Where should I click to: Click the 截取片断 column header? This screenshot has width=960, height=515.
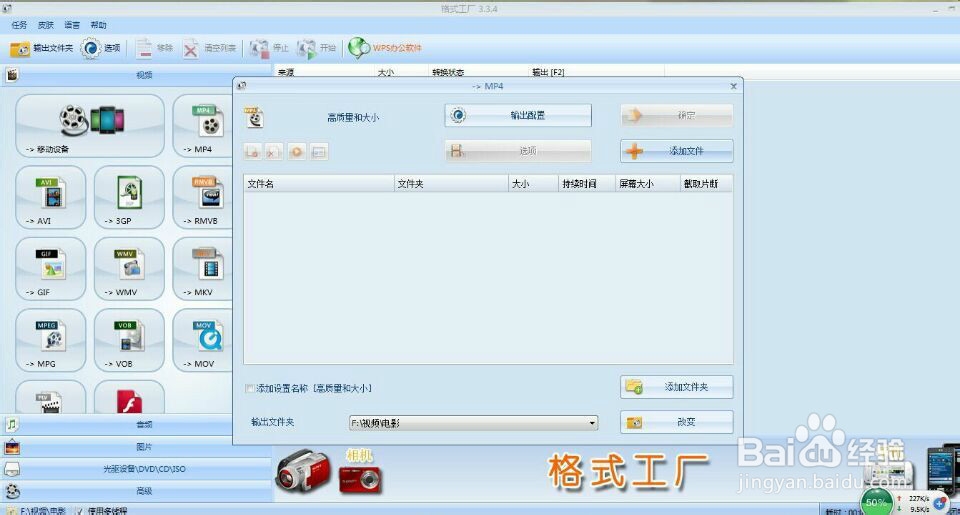[706, 184]
